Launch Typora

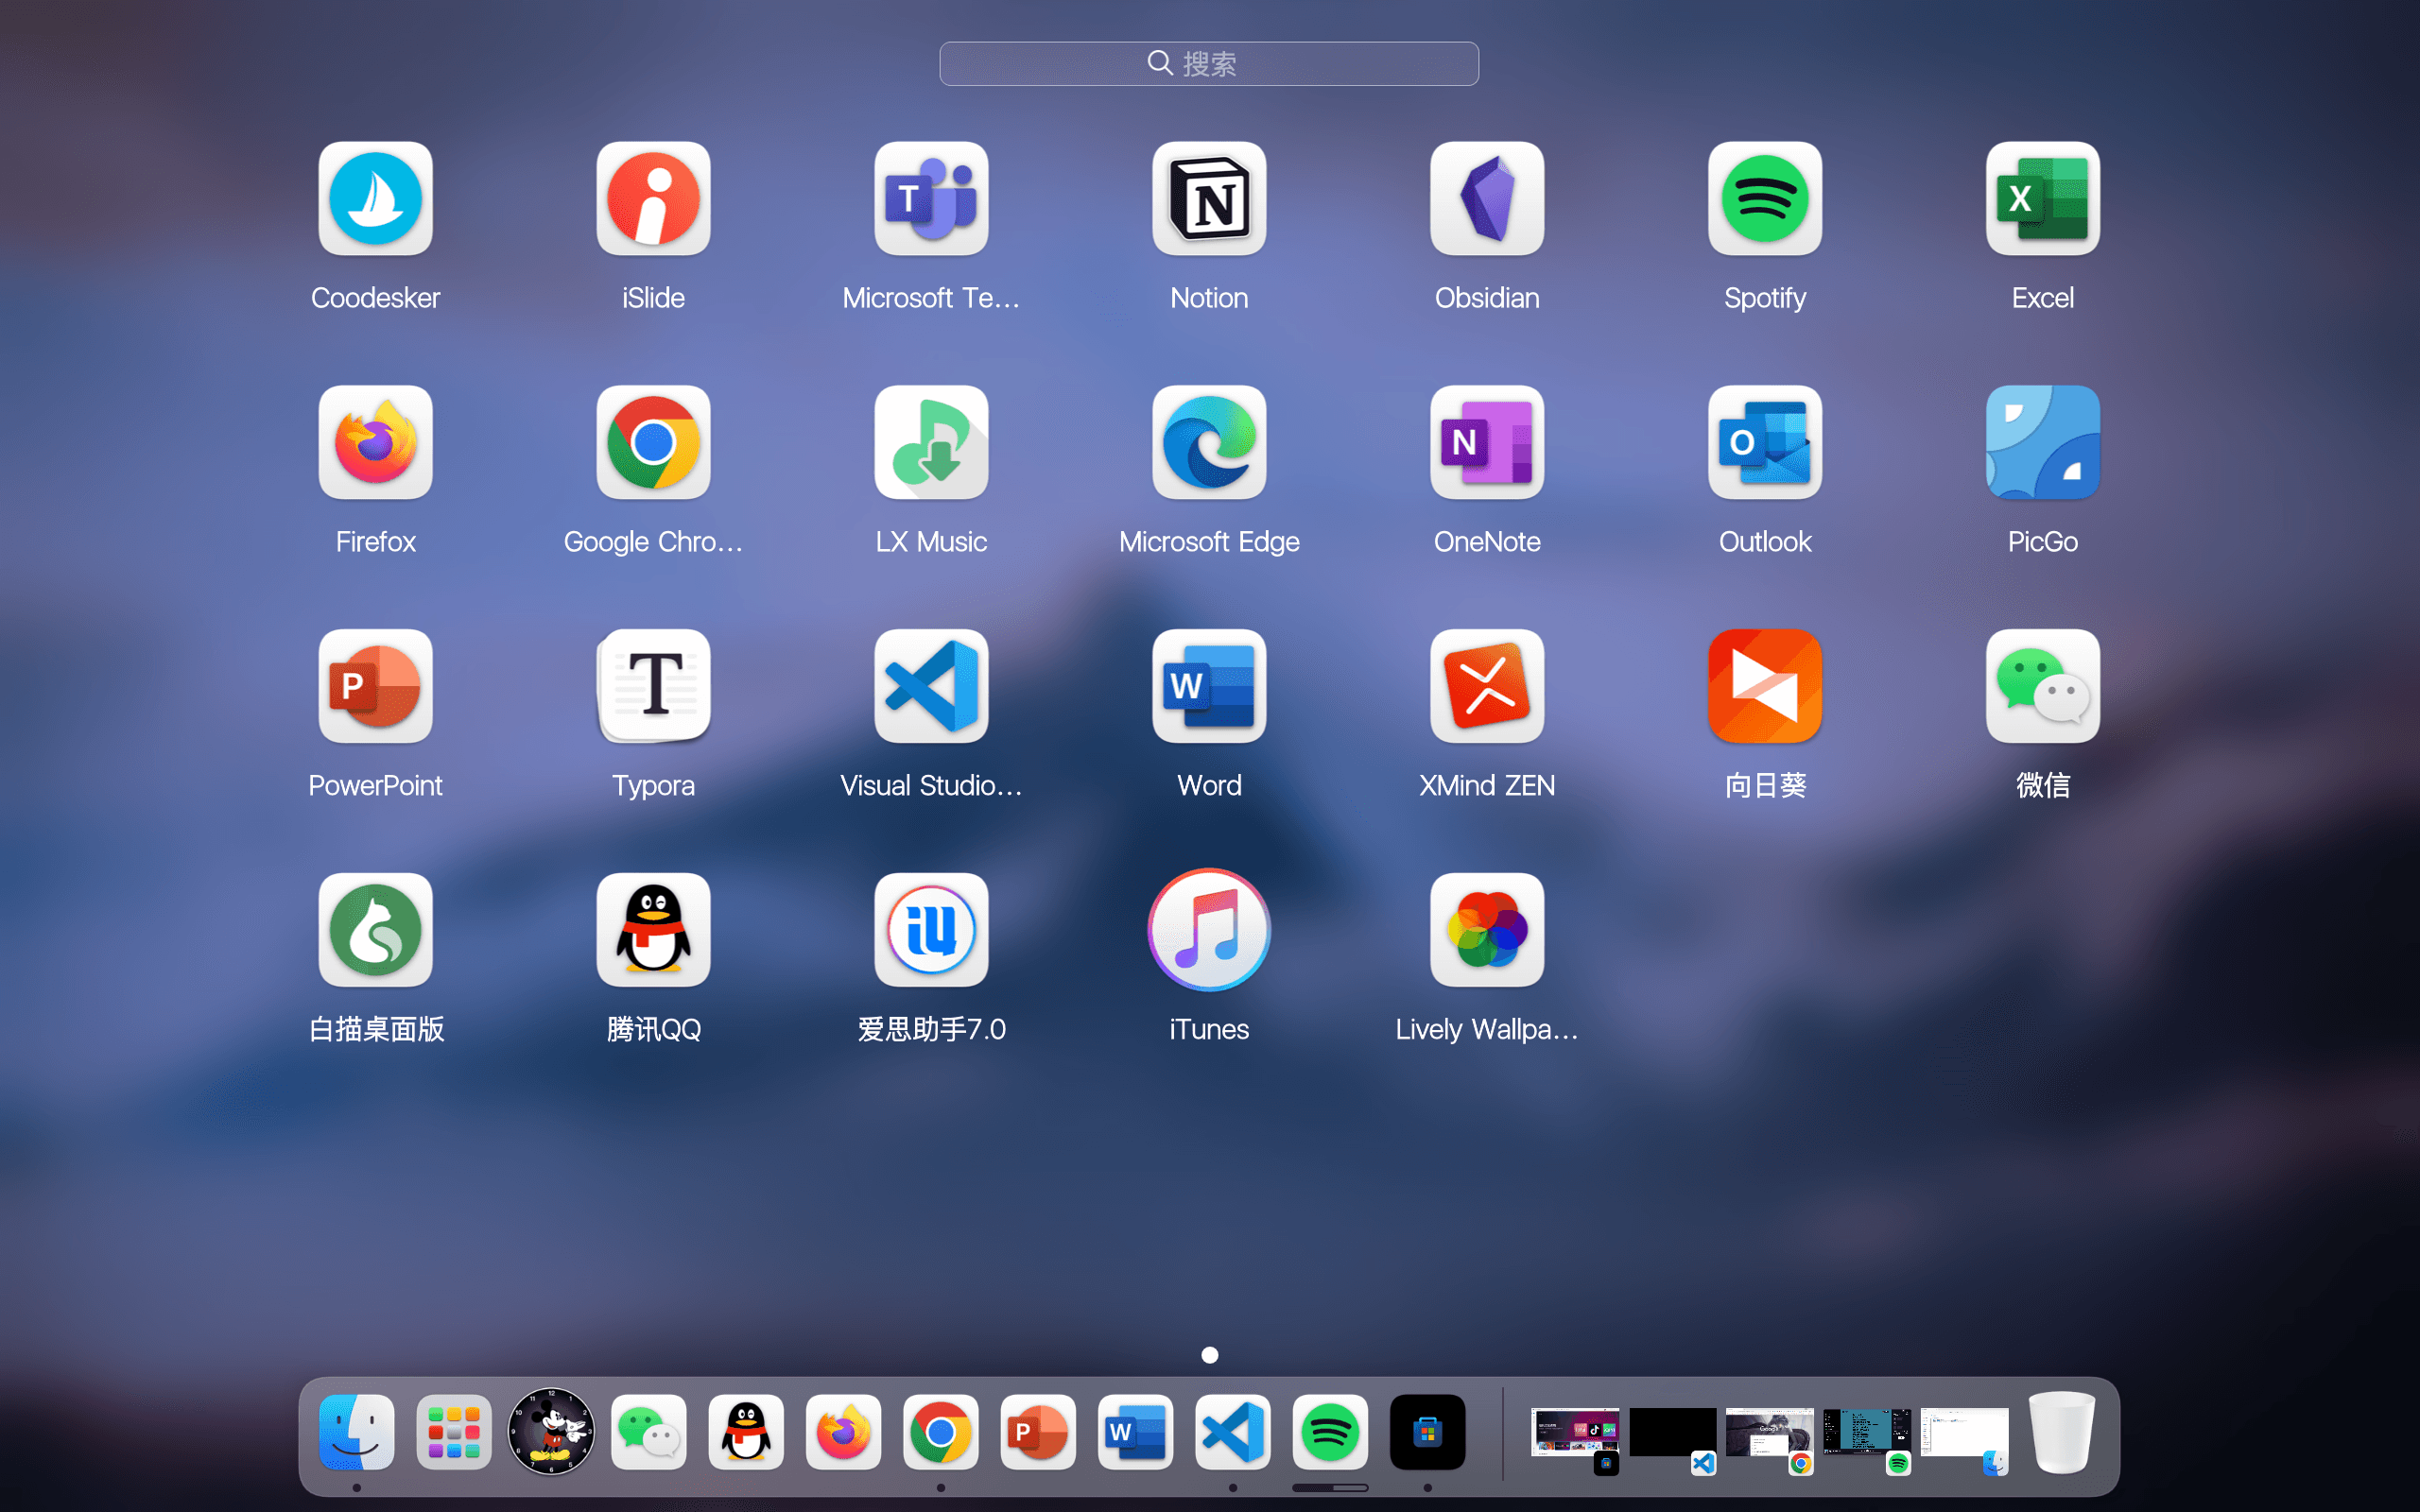point(653,686)
